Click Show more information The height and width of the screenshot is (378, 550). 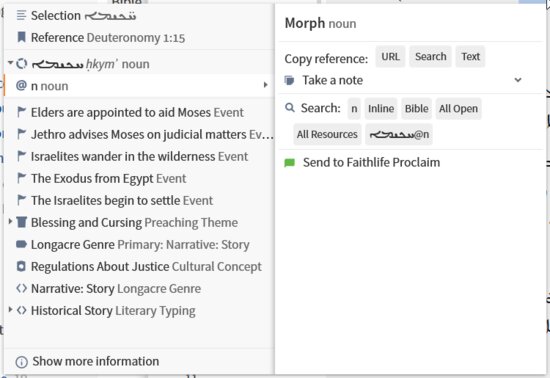point(95,362)
